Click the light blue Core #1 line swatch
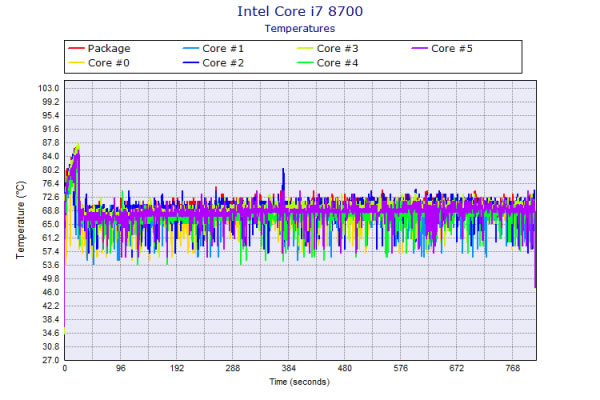This screenshot has height=400, width=600. point(191,49)
